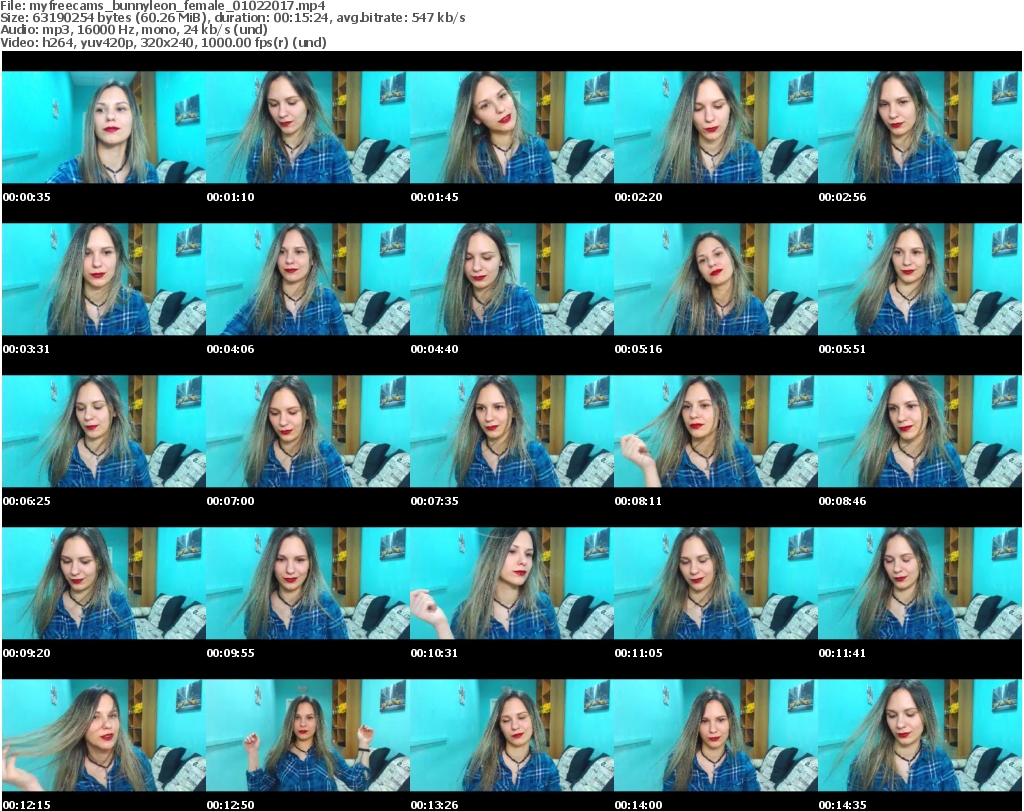1024x811 pixels.
Task: Select the thumbnail frame at 00:09:55
Action: pos(308,583)
